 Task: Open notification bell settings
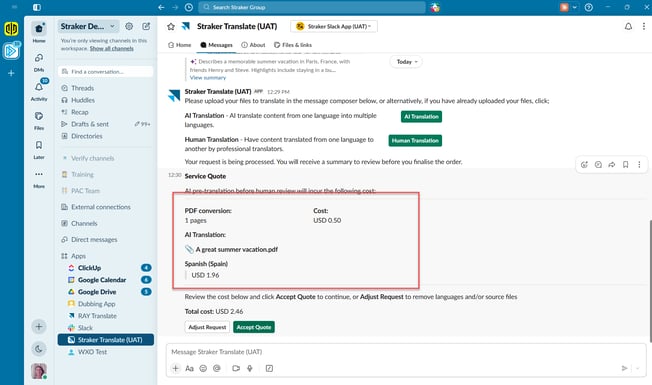pos(628,26)
